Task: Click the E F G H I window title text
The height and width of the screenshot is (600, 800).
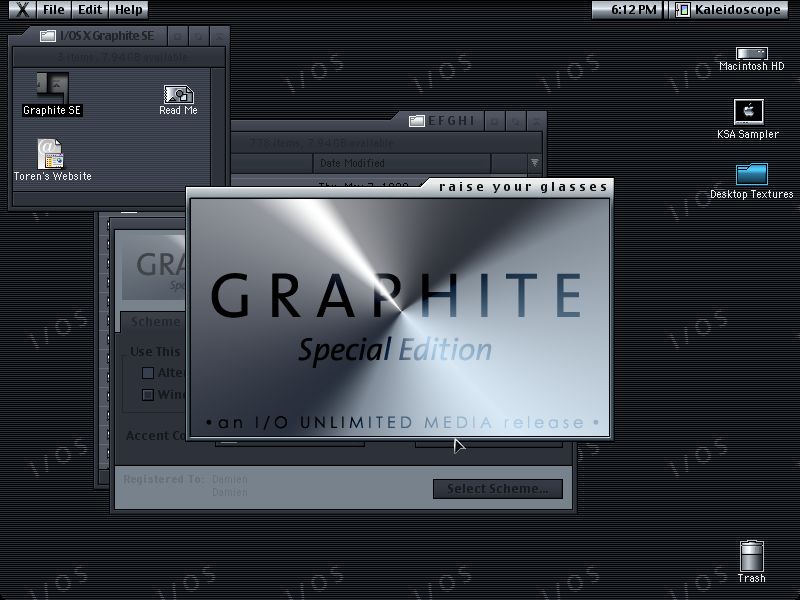Action: pos(451,121)
